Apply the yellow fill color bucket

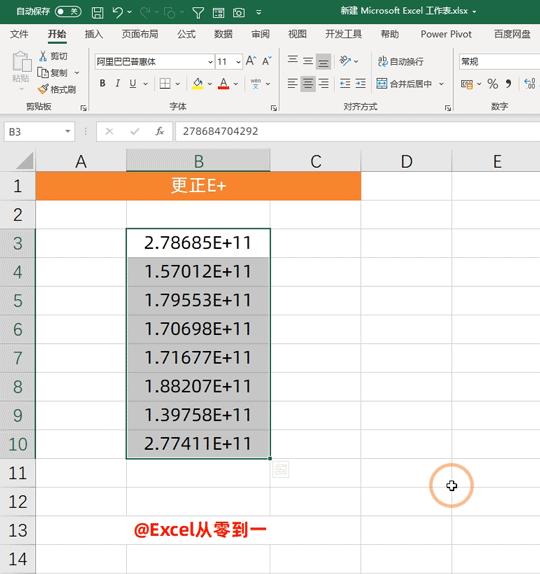(198, 84)
